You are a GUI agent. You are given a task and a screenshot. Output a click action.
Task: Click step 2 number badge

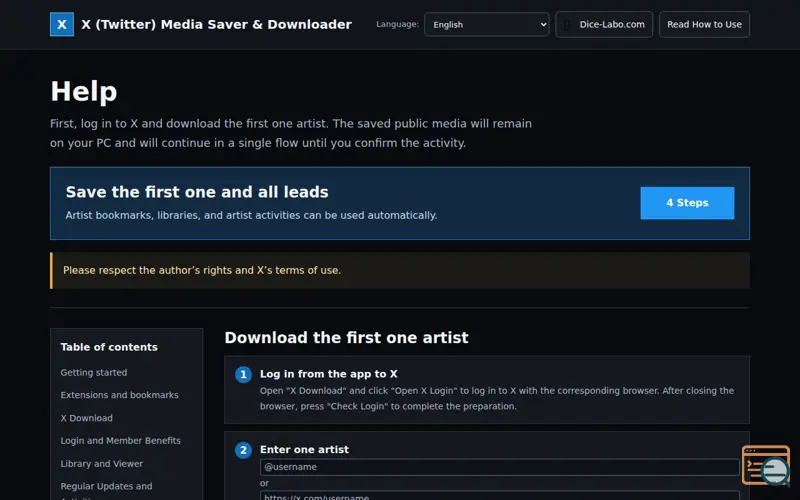click(x=243, y=451)
